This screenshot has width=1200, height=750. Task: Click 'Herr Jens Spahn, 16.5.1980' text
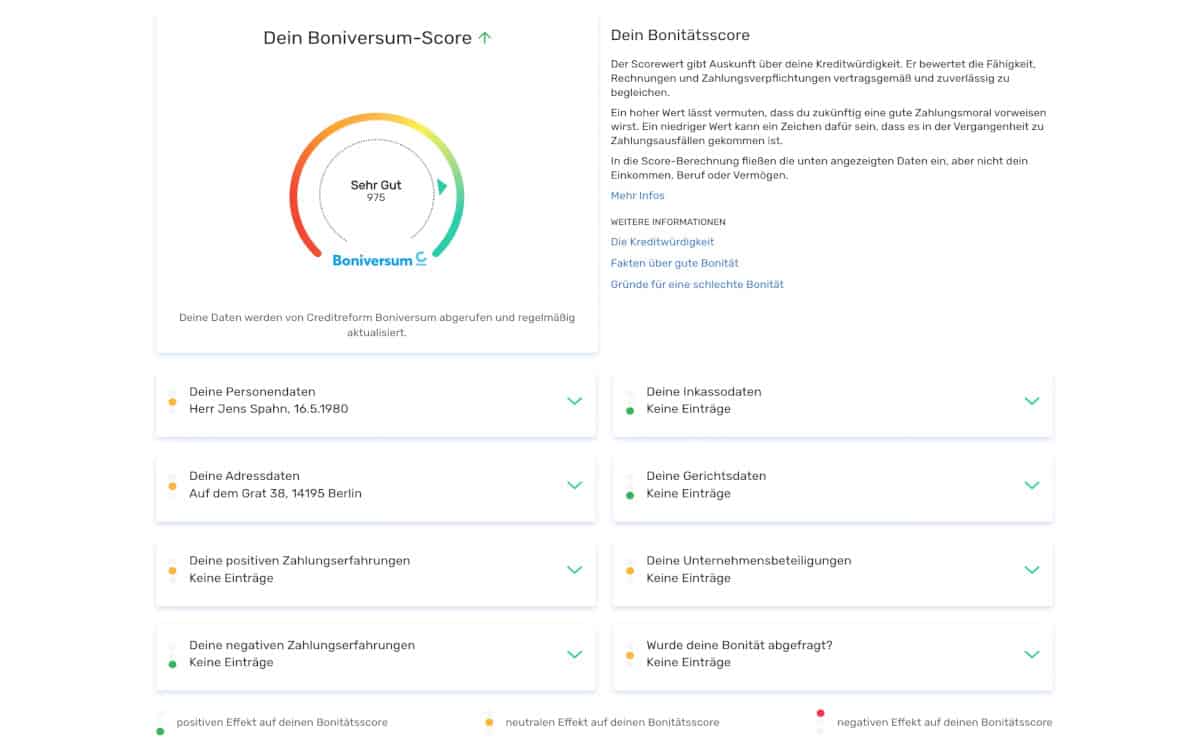click(269, 409)
